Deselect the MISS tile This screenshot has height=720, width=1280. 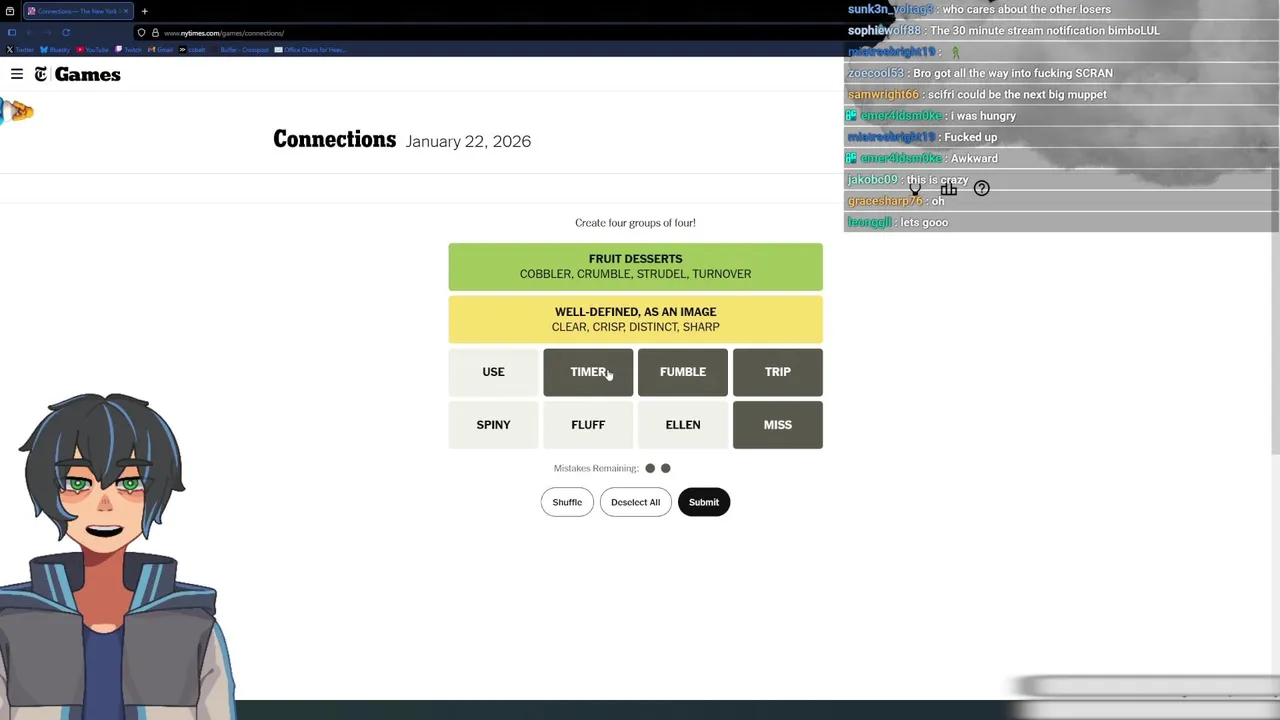777,425
